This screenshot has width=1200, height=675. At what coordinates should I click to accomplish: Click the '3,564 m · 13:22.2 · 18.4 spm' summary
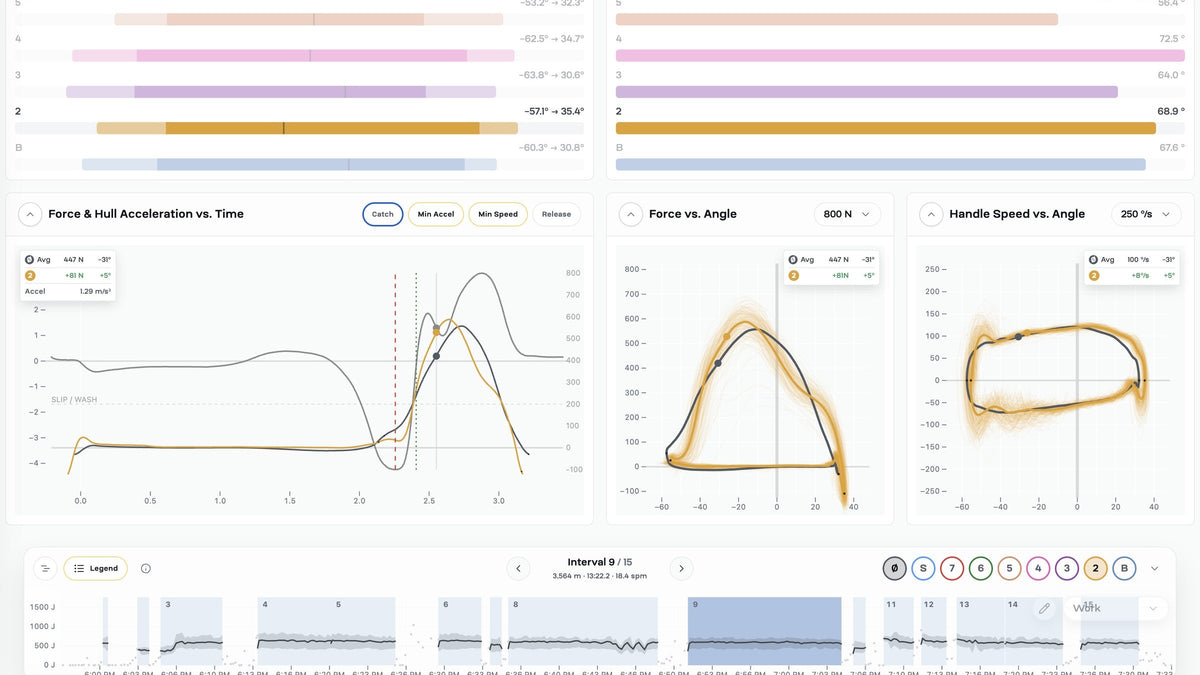599,576
